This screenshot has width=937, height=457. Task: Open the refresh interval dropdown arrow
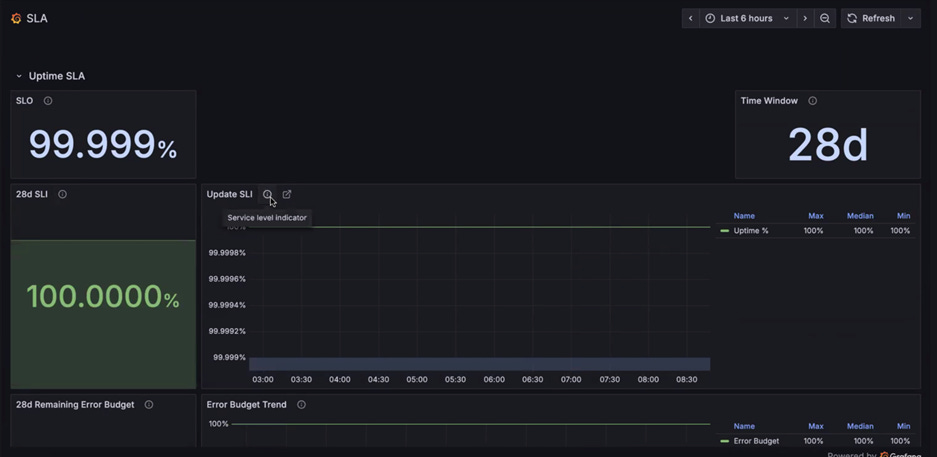[911, 19]
